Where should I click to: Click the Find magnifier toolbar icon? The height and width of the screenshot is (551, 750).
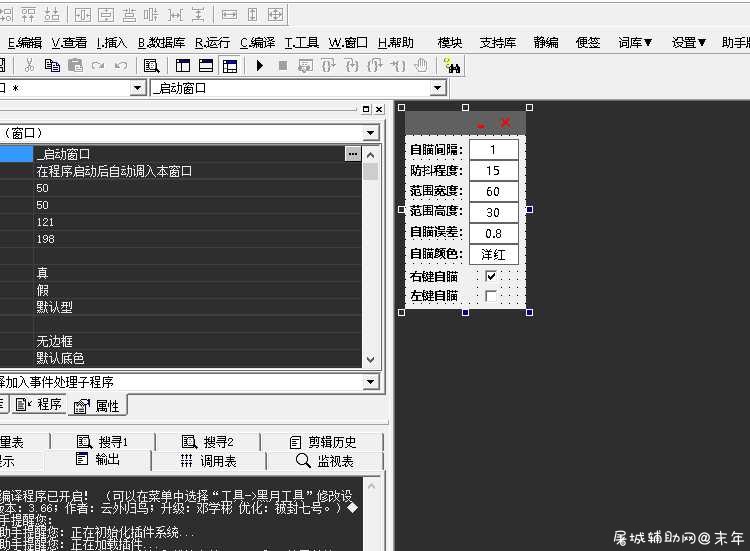151,66
